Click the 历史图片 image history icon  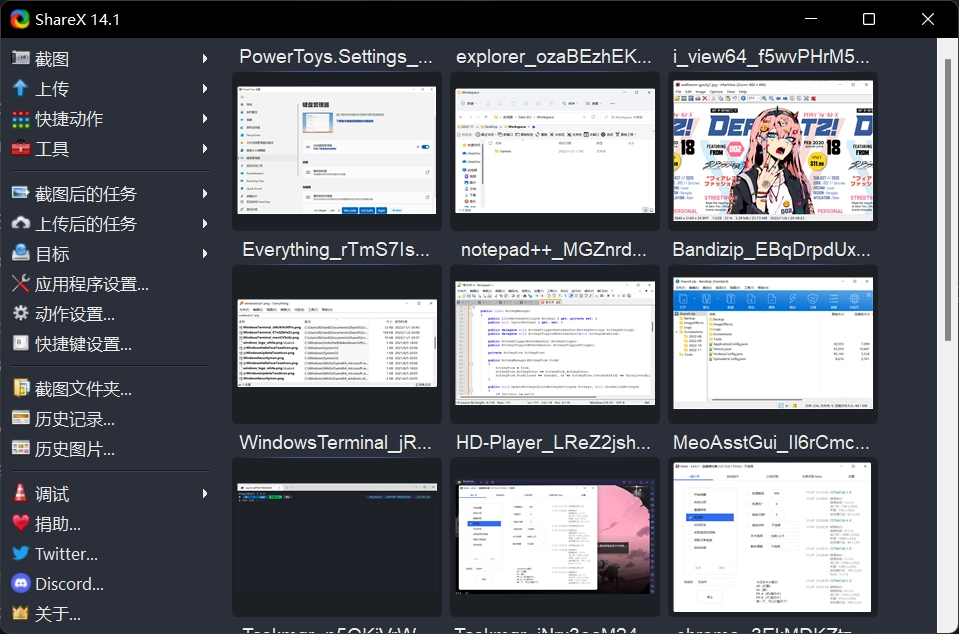coord(20,448)
